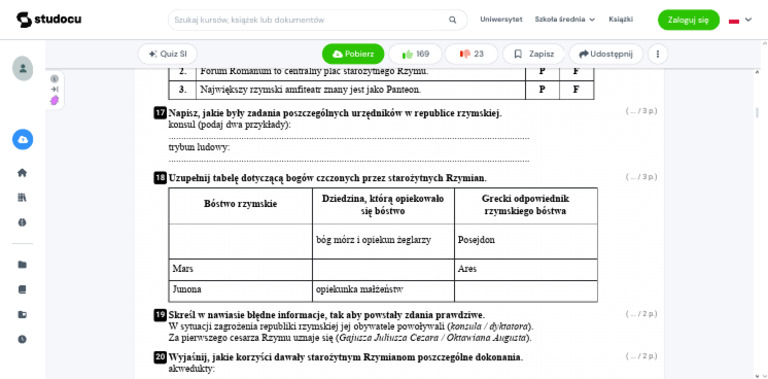
Task: Click 'bóg mórz i opiekun żeglarzy' cell
Action: click(384, 241)
